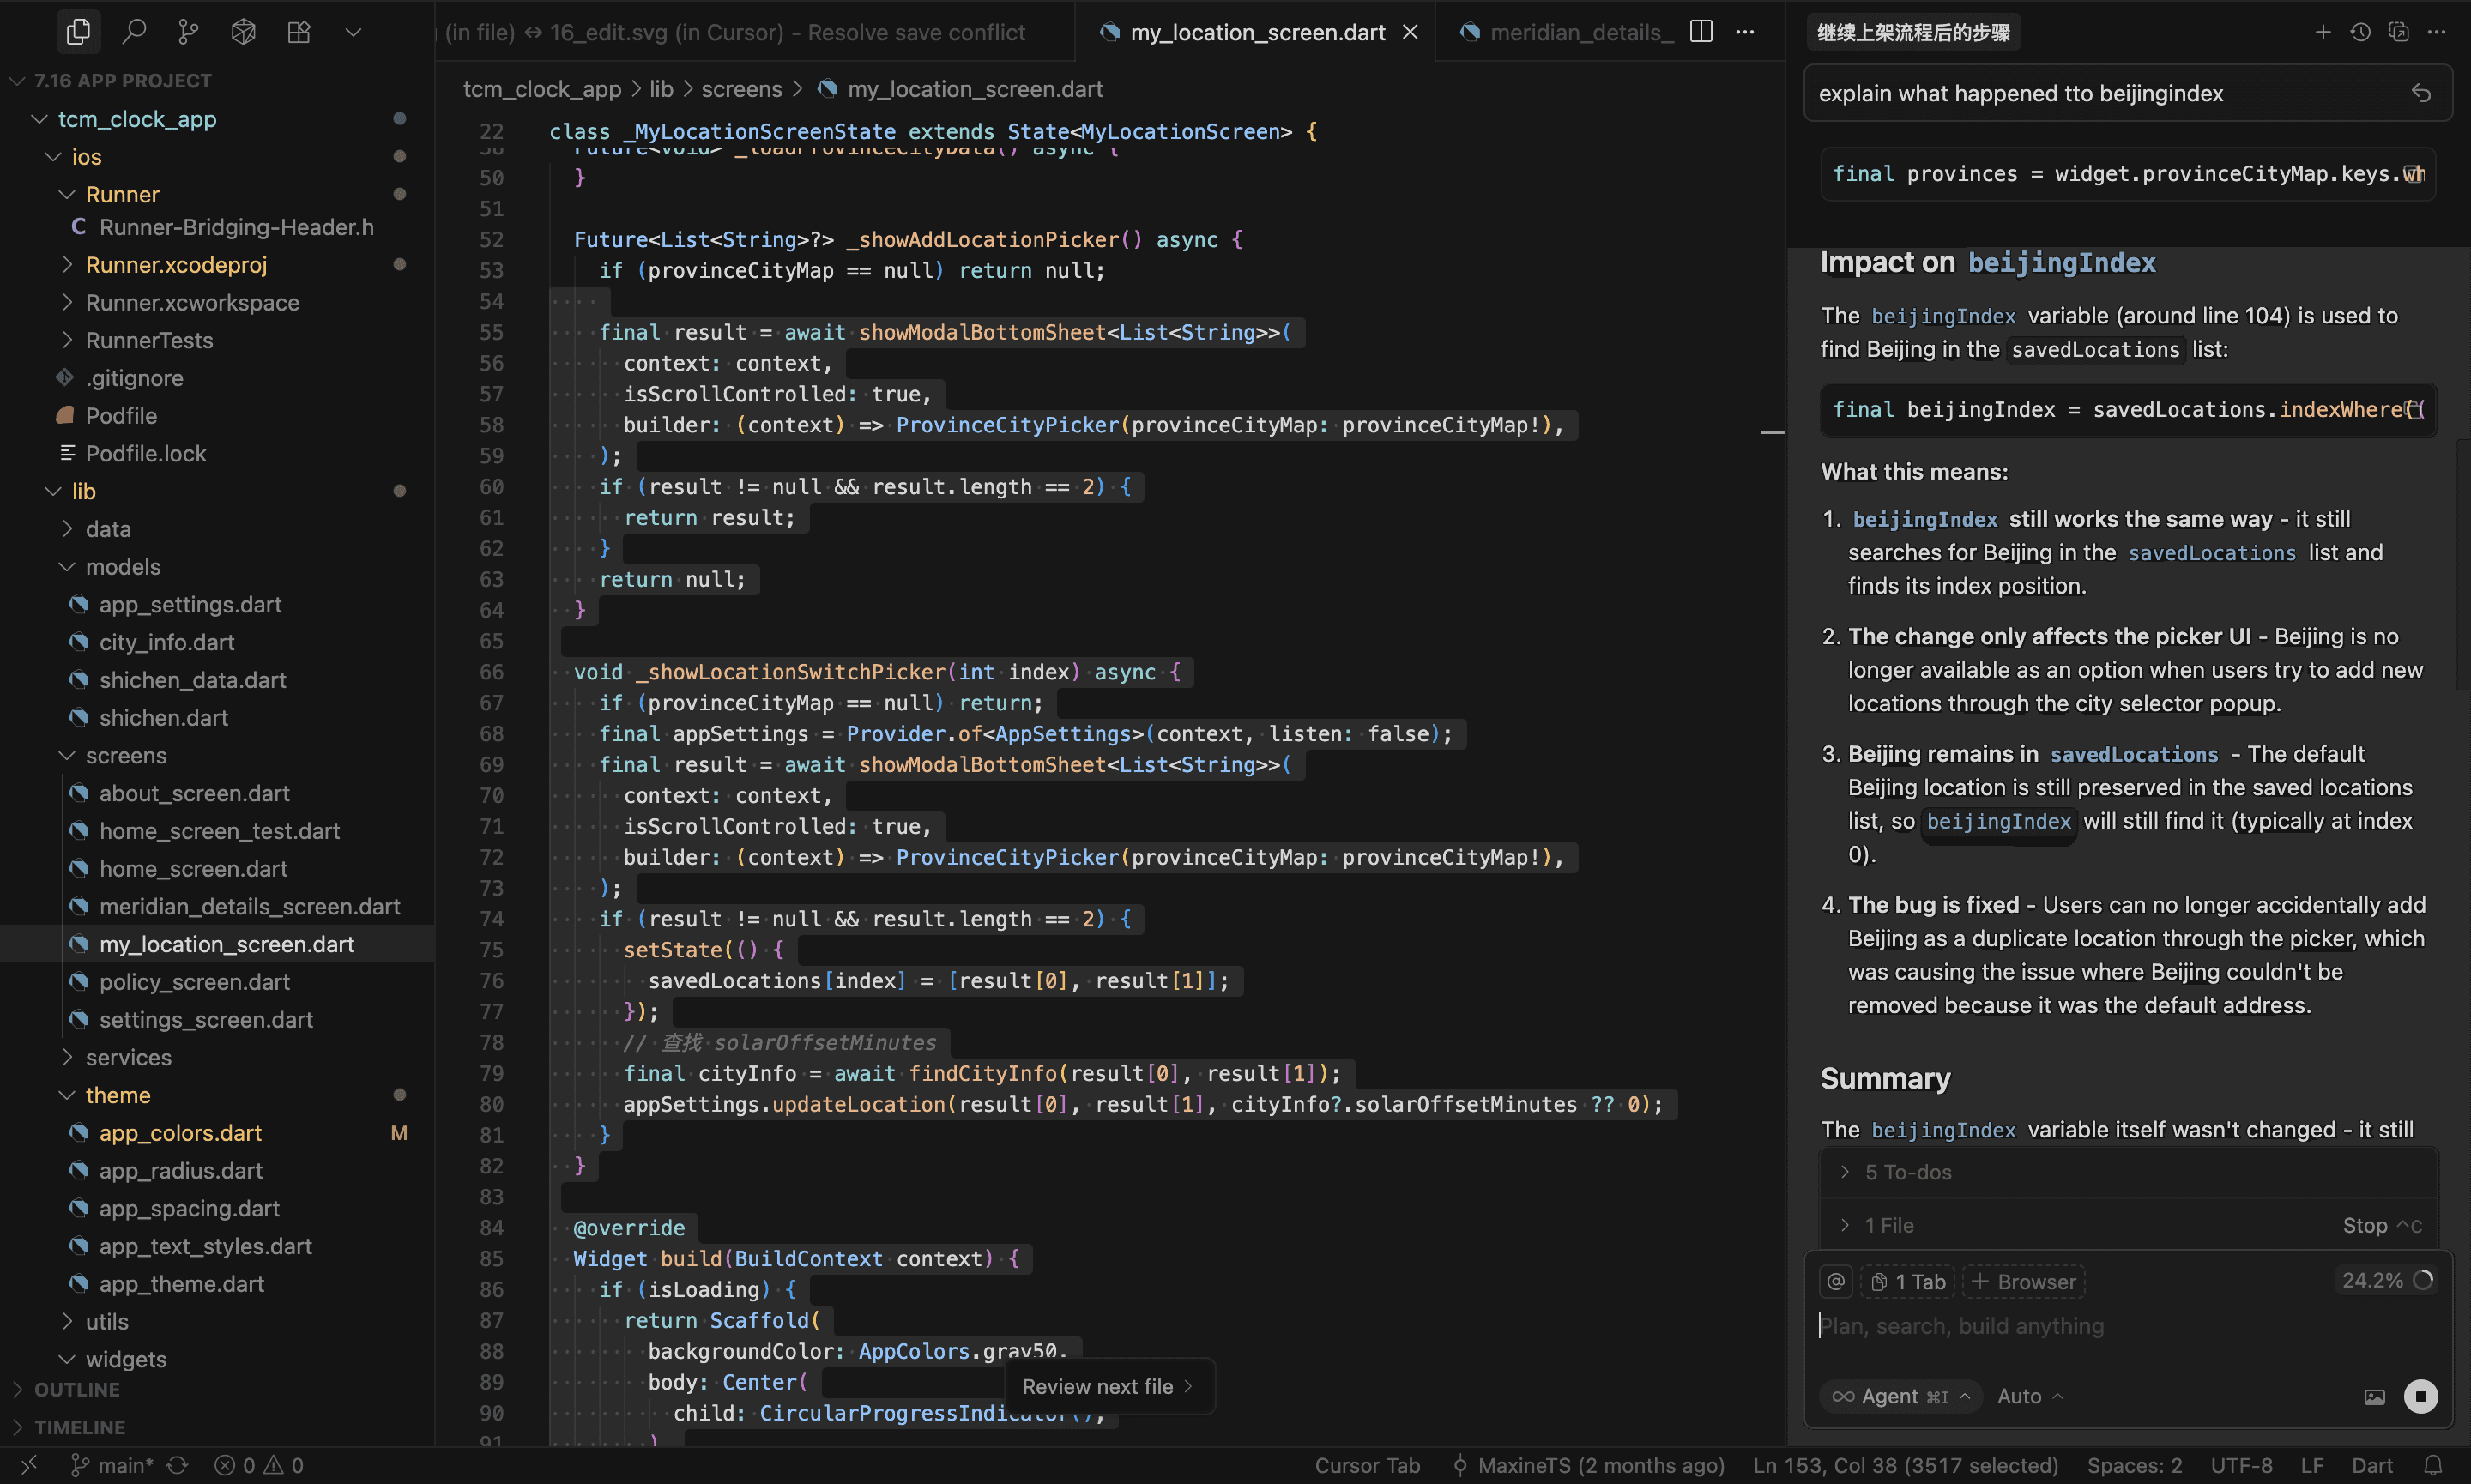Click Review next file button

click(1107, 1386)
